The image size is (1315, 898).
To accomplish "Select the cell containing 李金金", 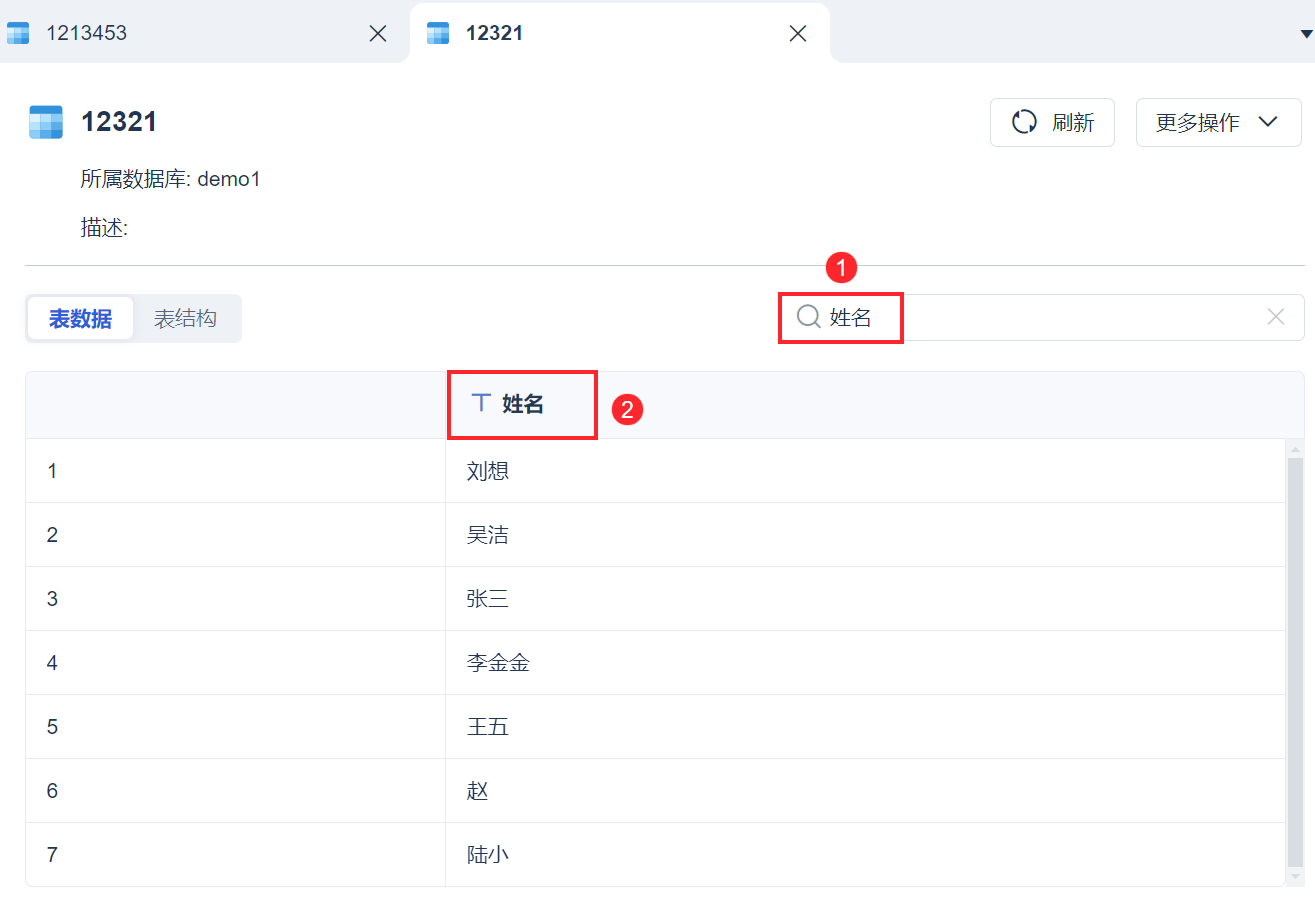I will point(498,663).
